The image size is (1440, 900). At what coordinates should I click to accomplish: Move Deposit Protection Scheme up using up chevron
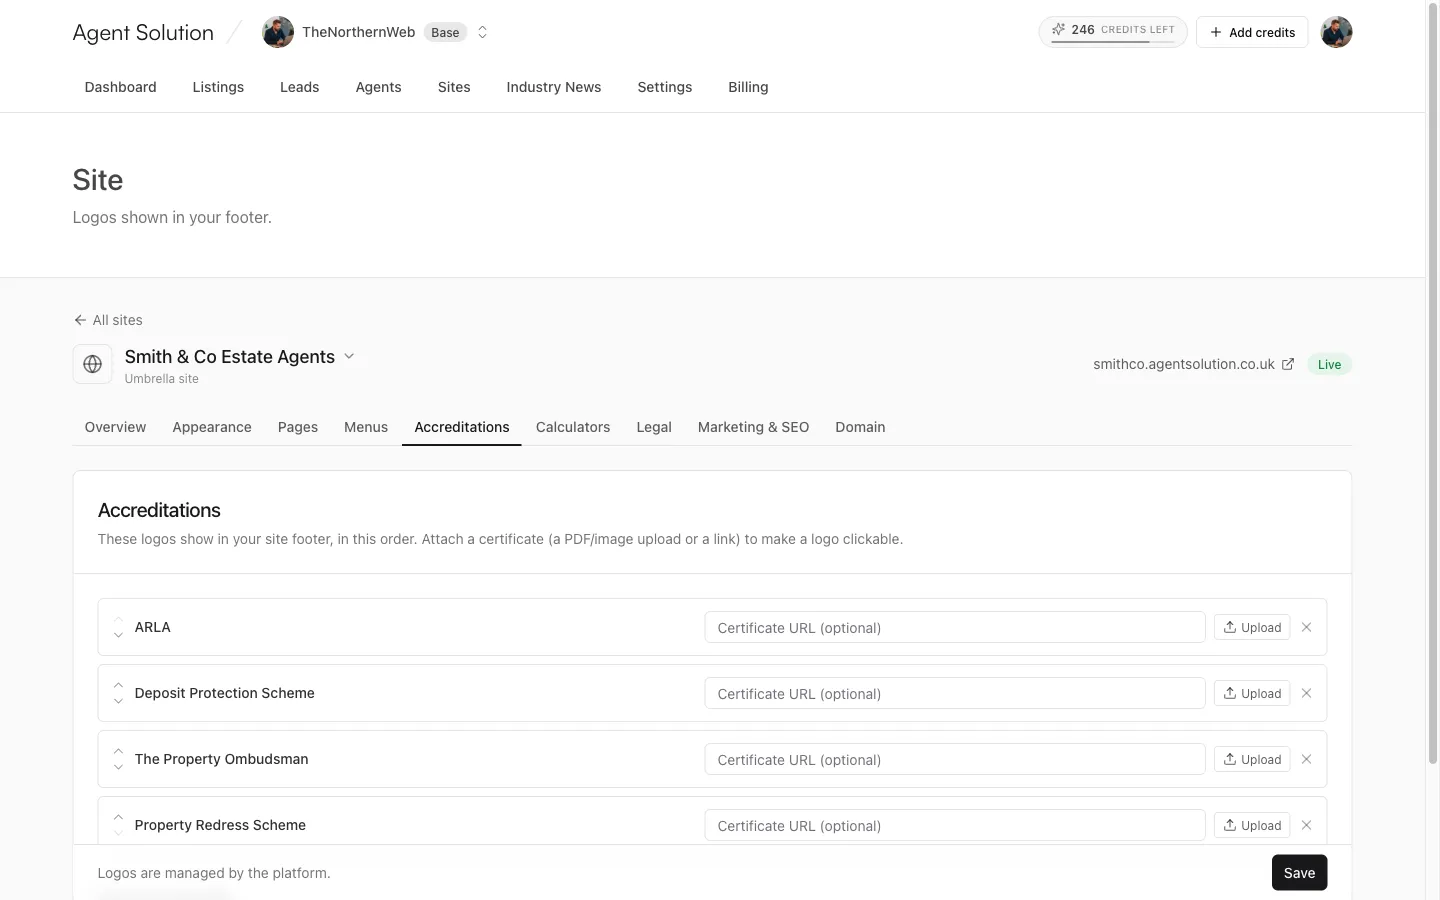(x=118, y=685)
